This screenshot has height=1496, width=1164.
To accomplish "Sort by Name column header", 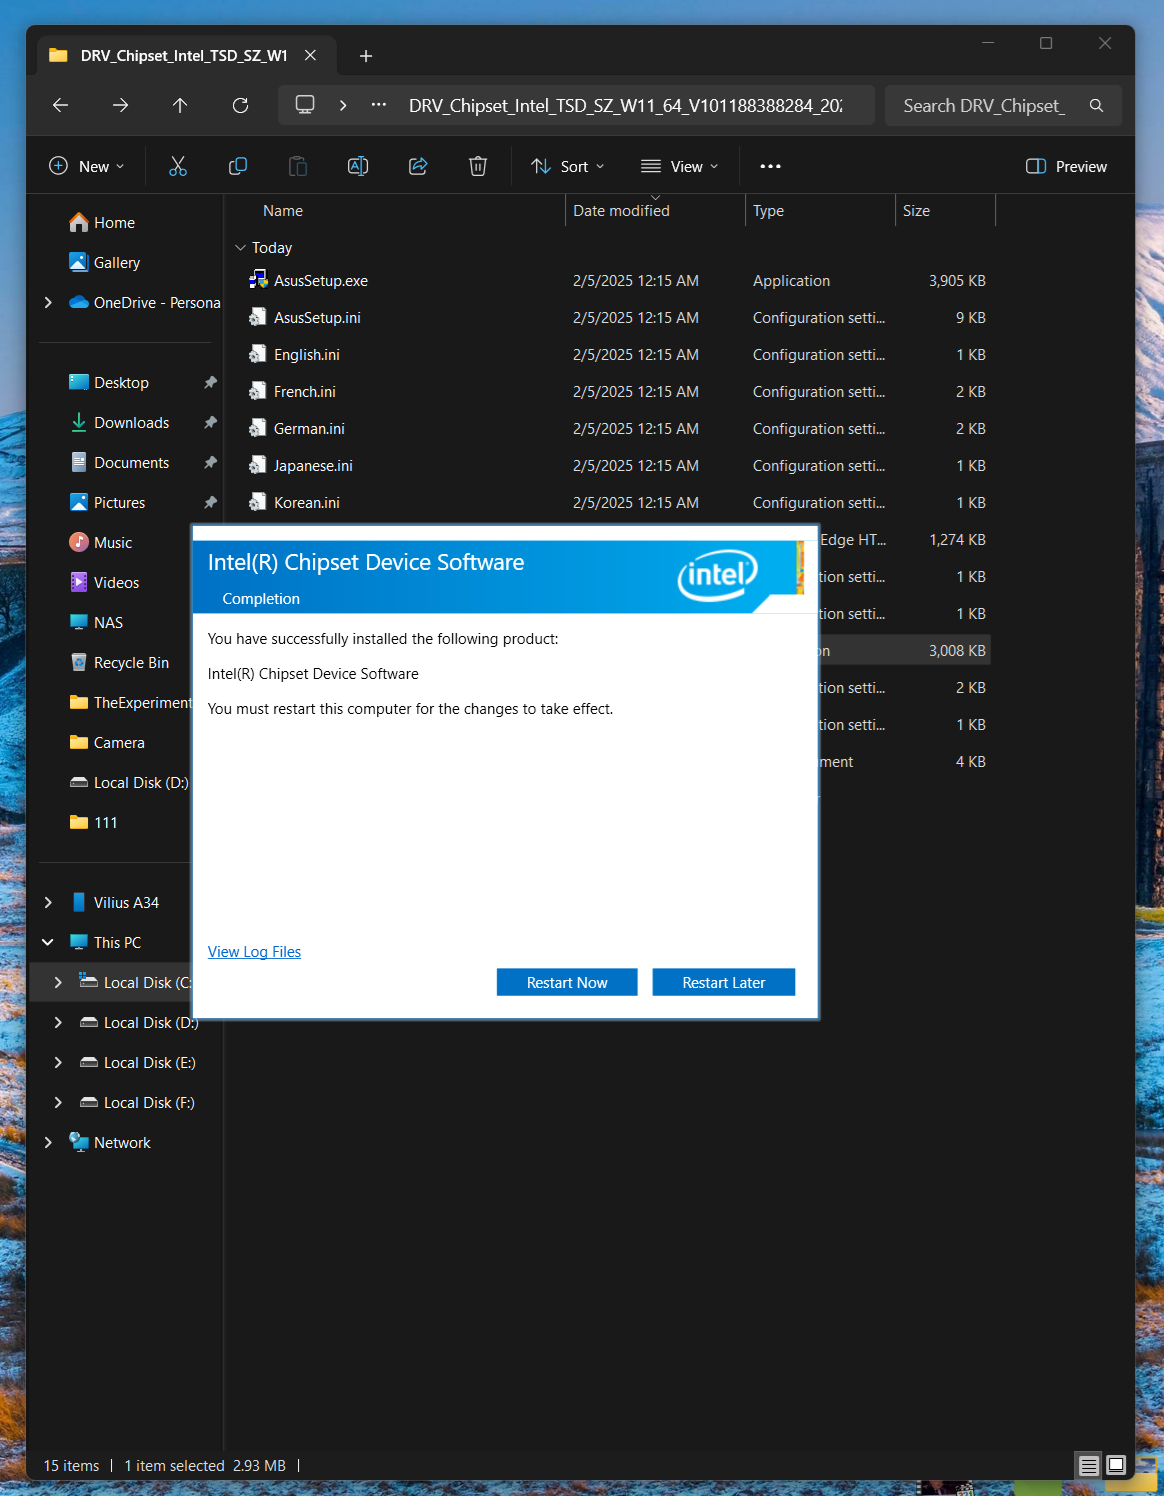I will [x=283, y=211].
